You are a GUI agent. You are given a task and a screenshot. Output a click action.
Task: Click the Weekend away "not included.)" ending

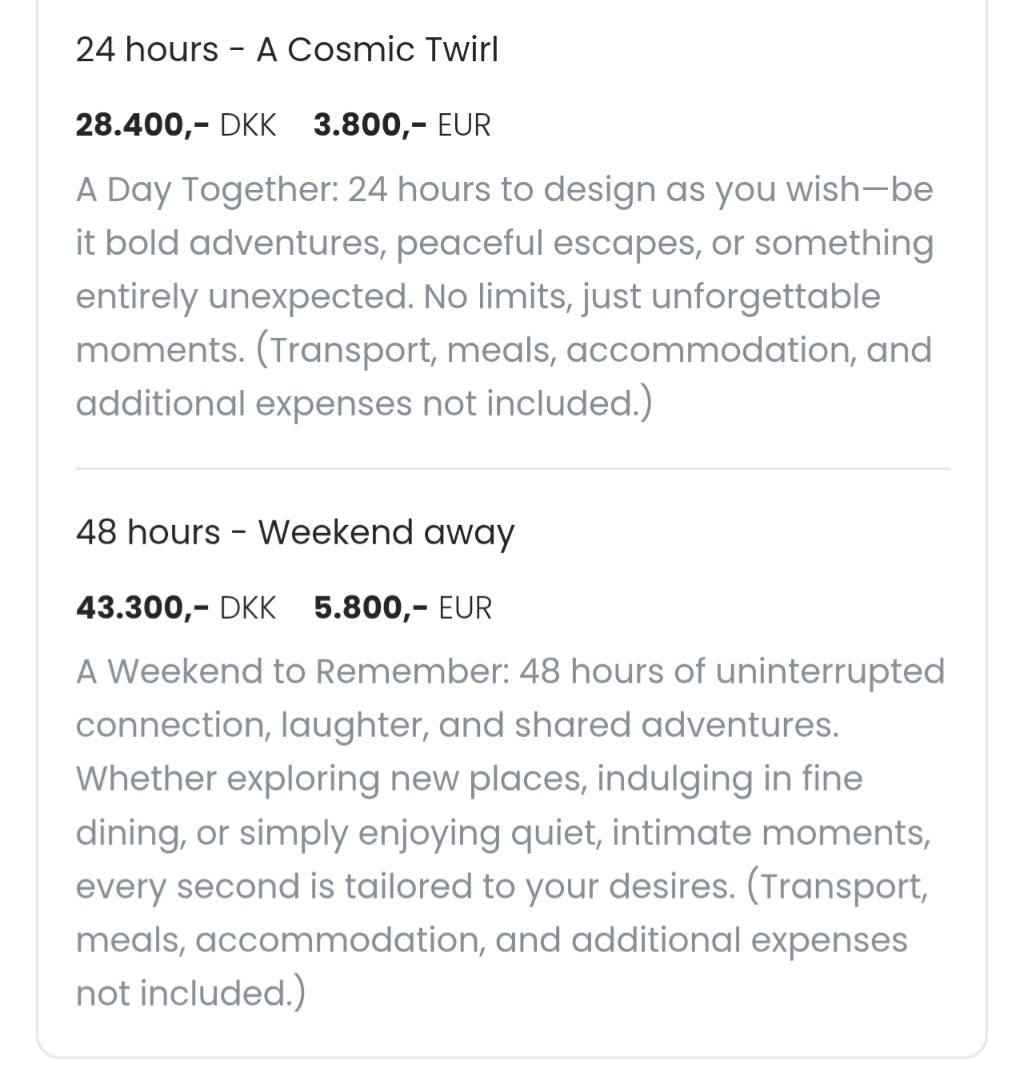coord(190,994)
